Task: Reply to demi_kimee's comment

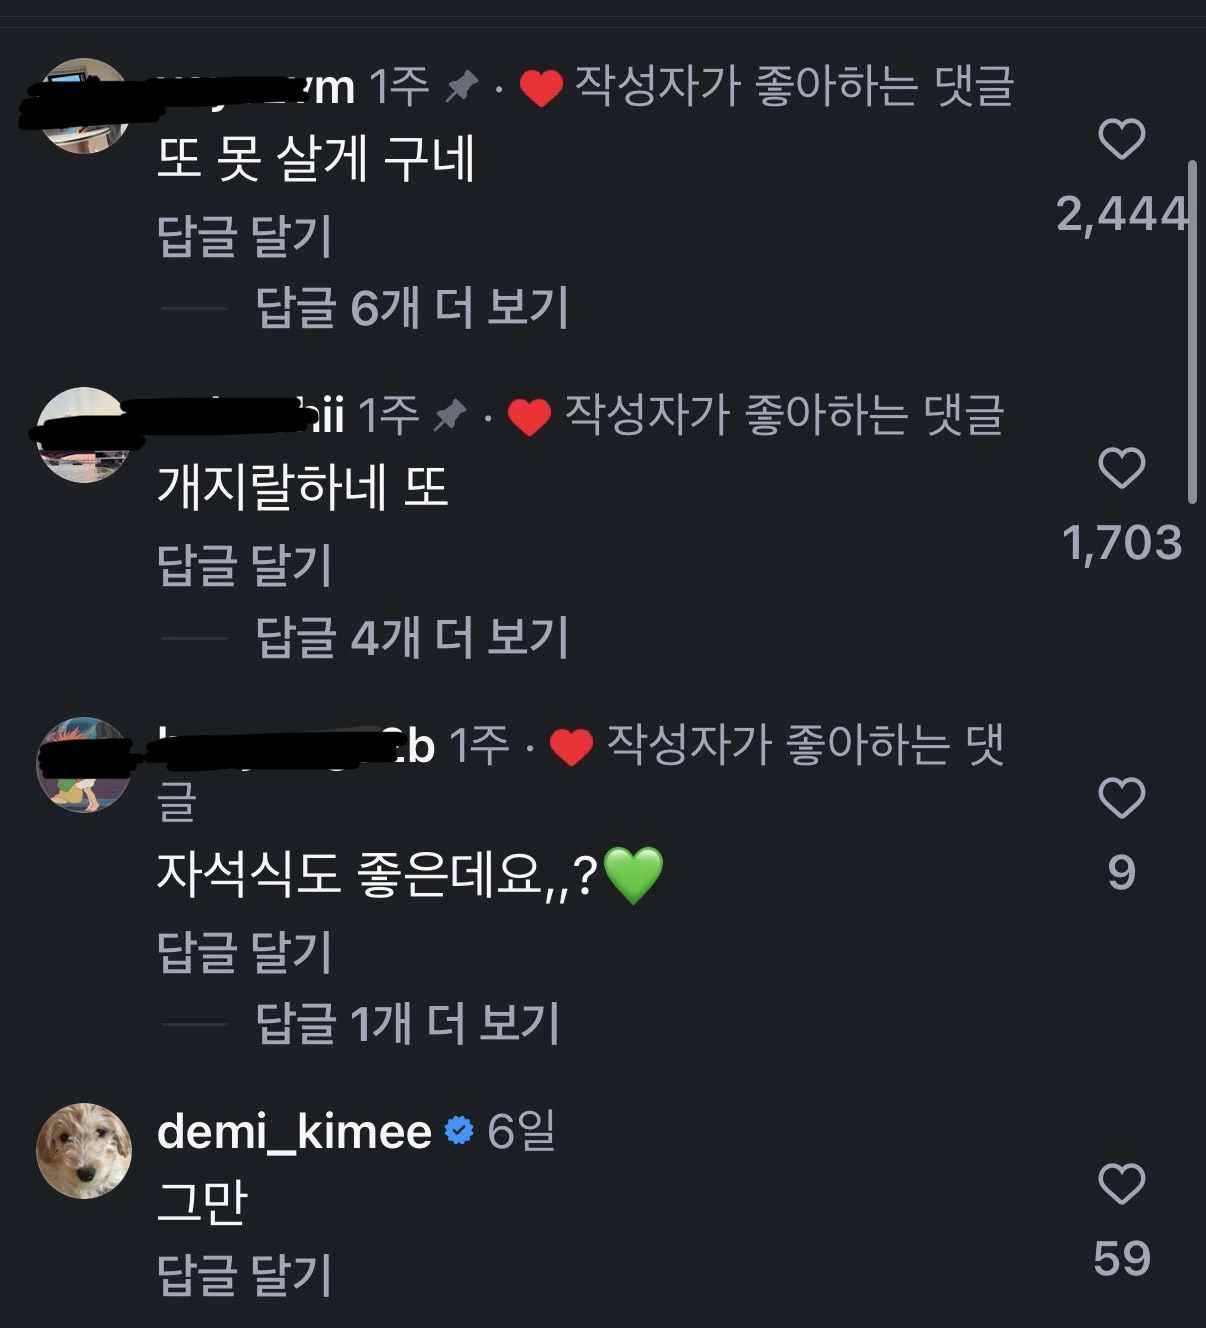Action: [244, 1275]
